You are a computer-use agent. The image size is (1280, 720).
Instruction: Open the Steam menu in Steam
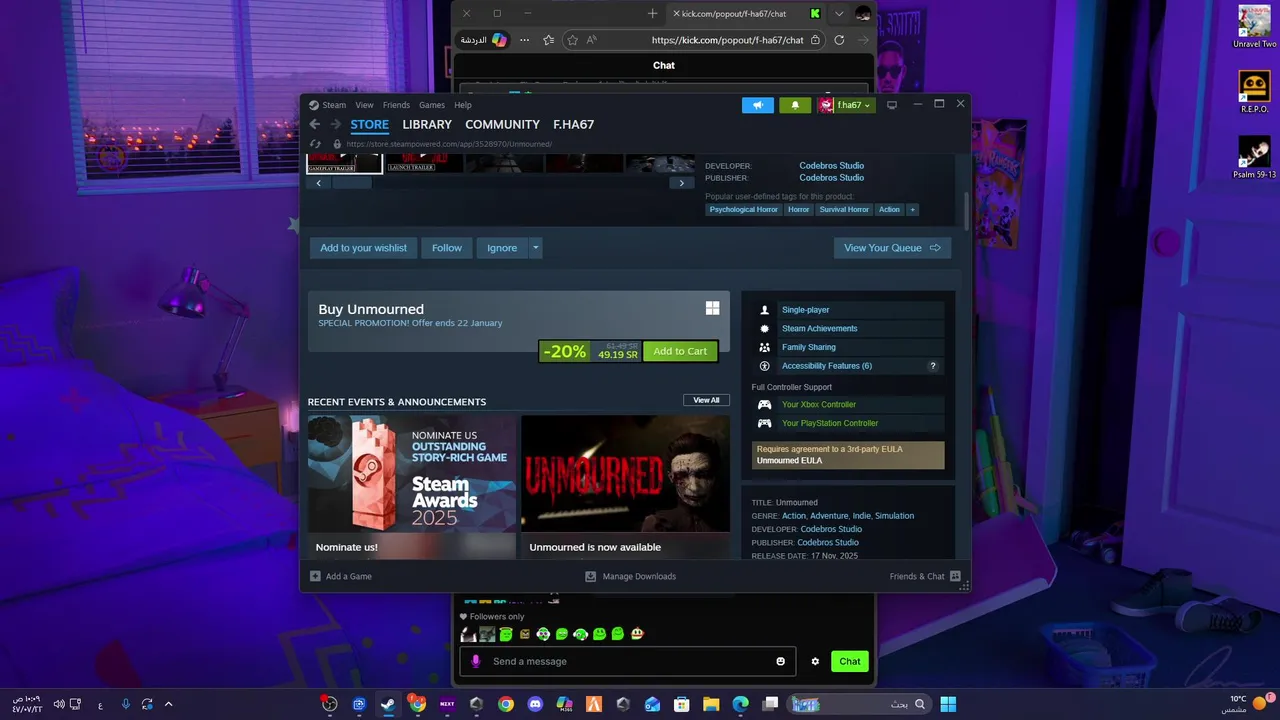(x=334, y=105)
